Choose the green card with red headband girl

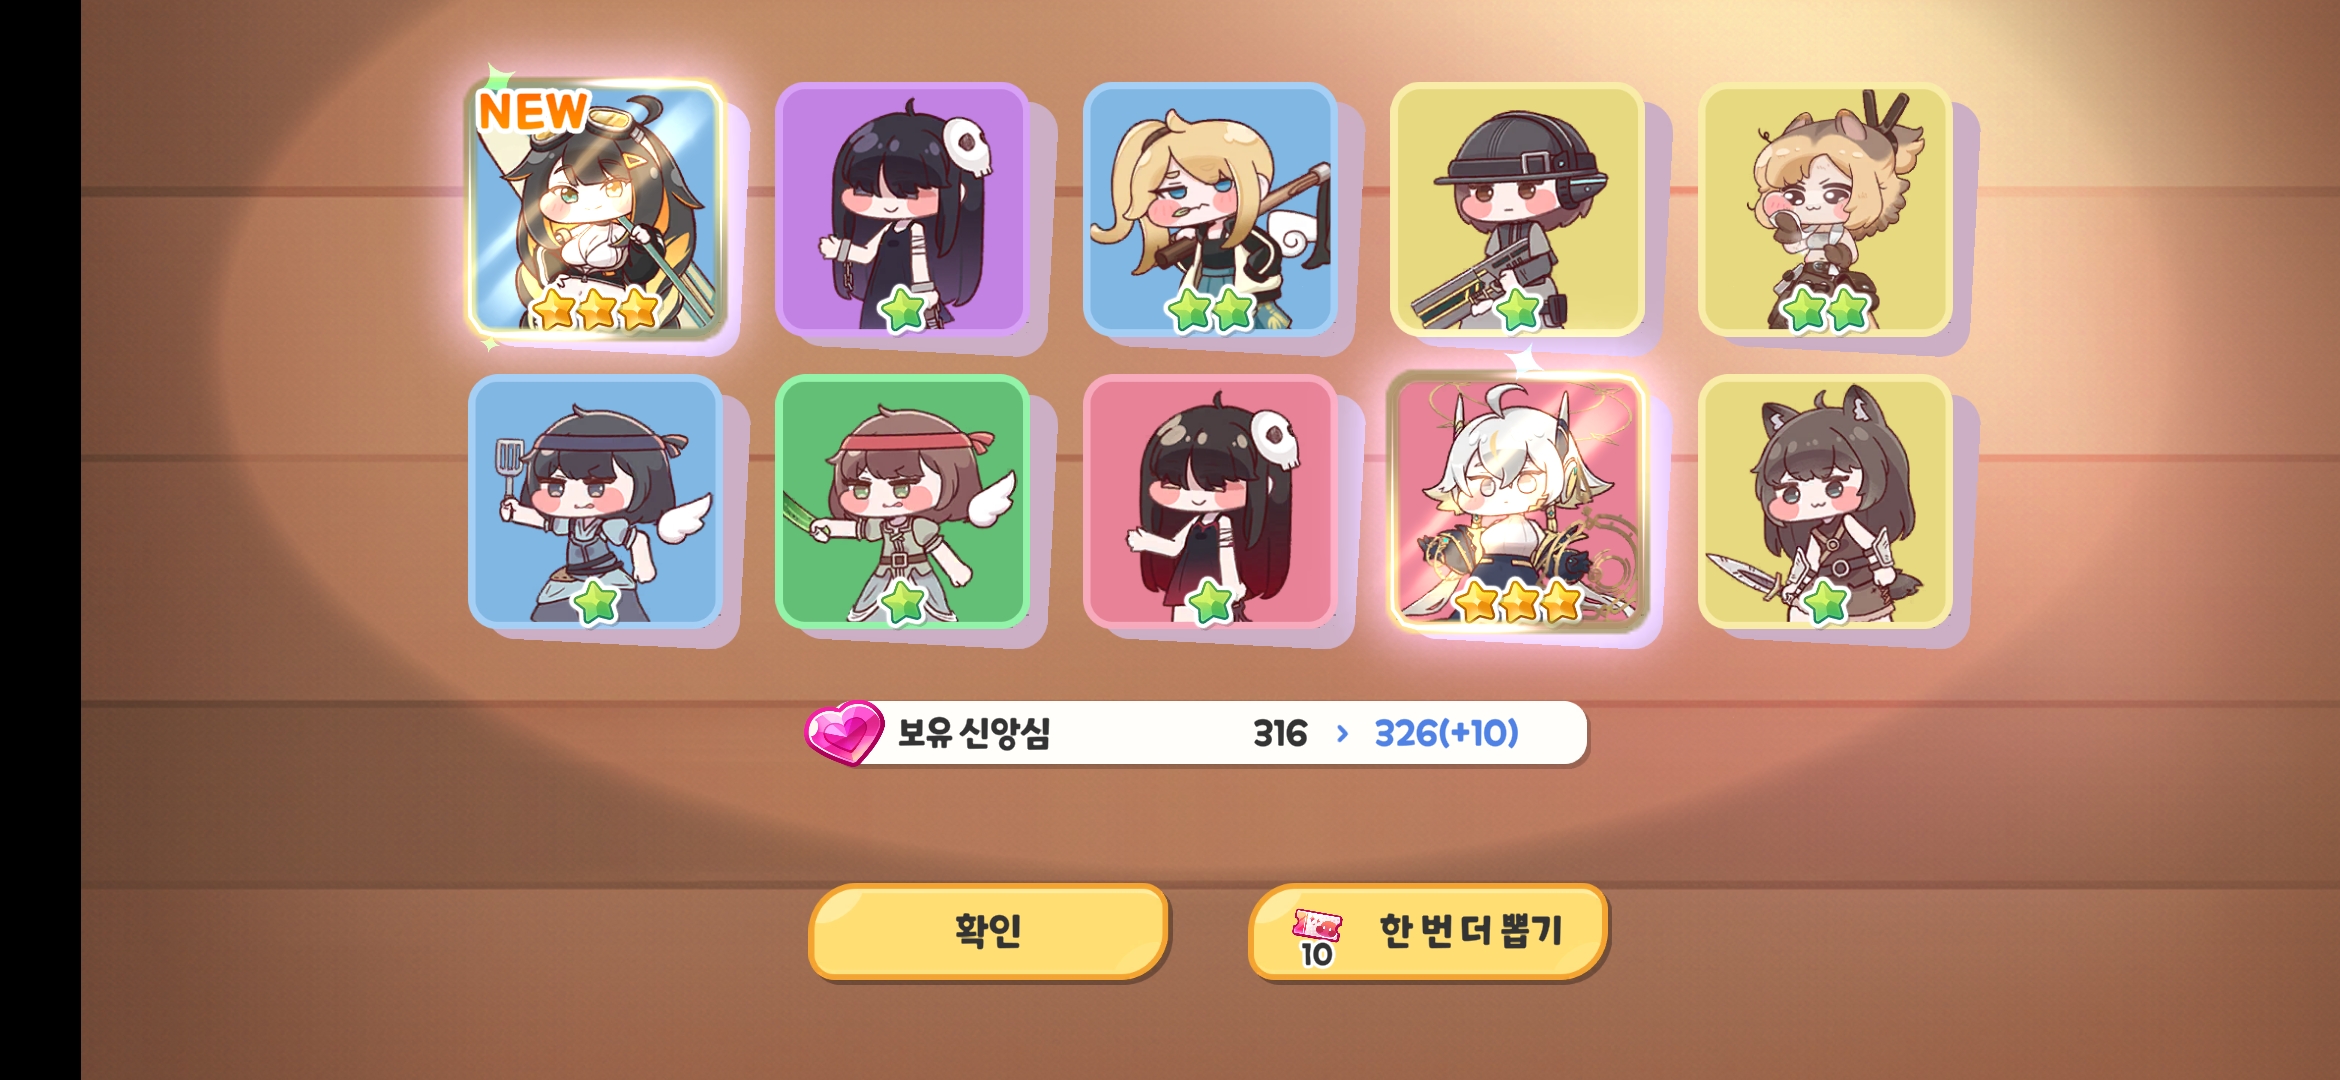pyautogui.click(x=902, y=501)
